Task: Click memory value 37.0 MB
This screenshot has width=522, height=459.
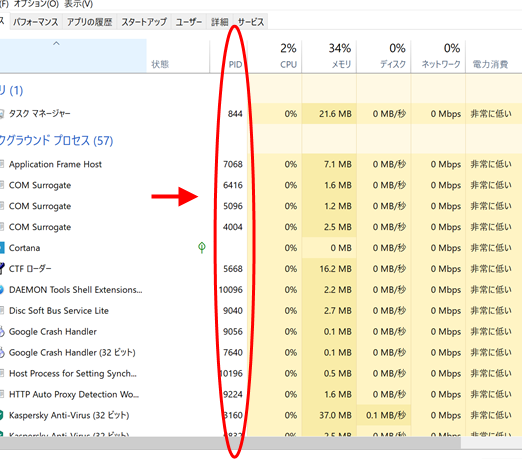Action: click(x=335, y=415)
